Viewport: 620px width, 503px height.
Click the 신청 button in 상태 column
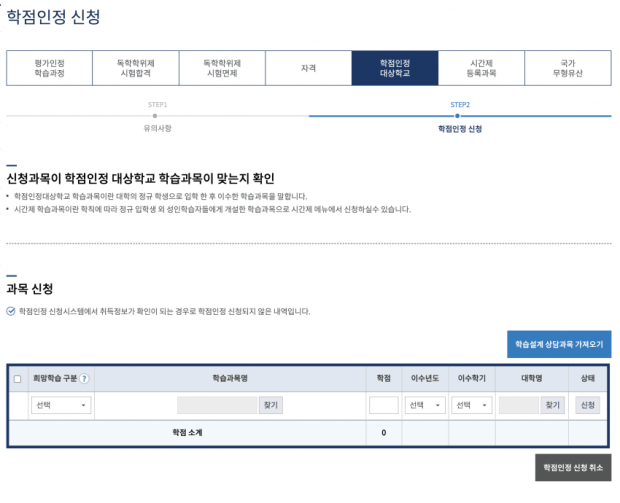(588, 405)
